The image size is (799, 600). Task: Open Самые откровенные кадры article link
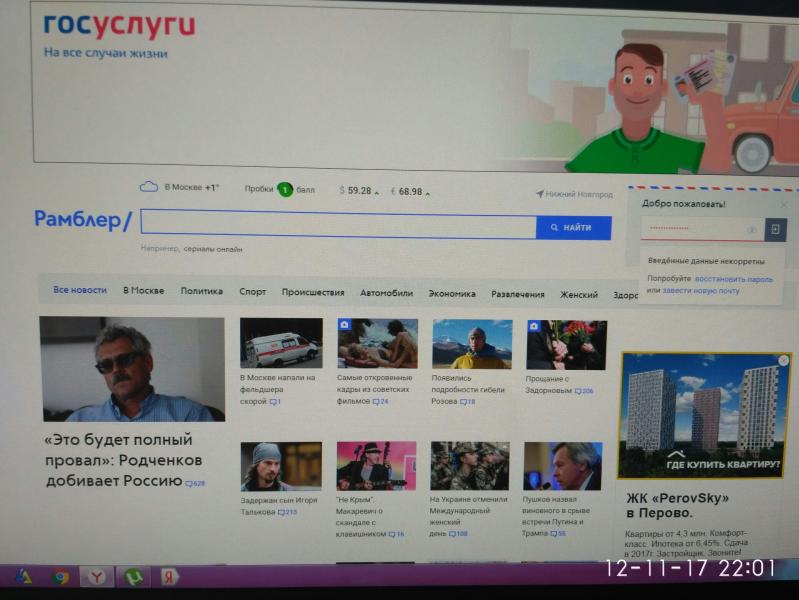(375, 390)
